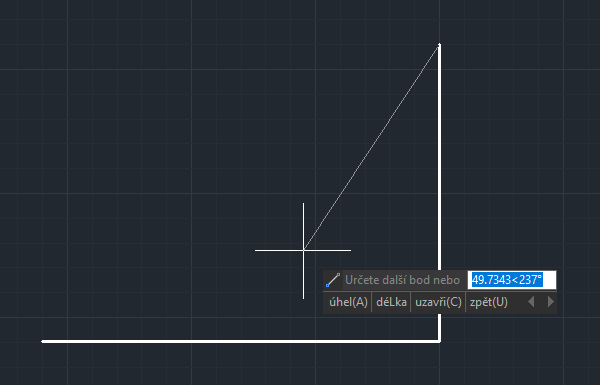Click the 'Určete další bod nebo' prompt text
The height and width of the screenshot is (385, 600).
tap(402, 280)
